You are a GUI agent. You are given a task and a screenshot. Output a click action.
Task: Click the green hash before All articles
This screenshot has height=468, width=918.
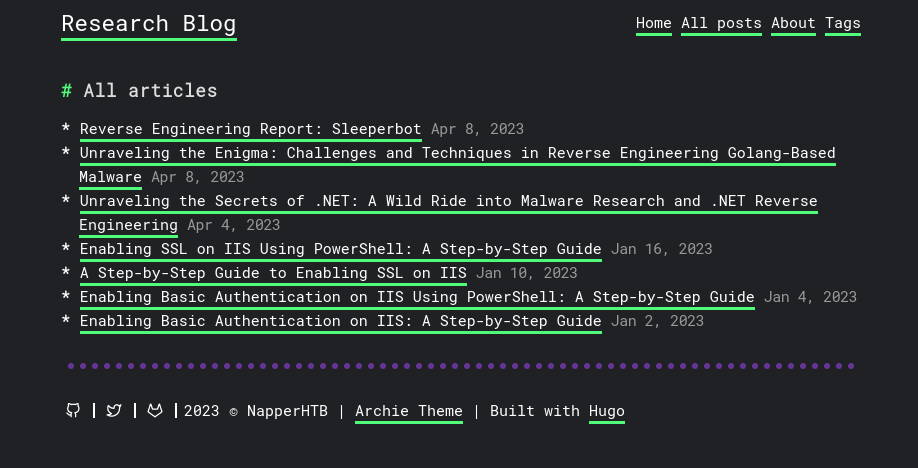[67, 91]
